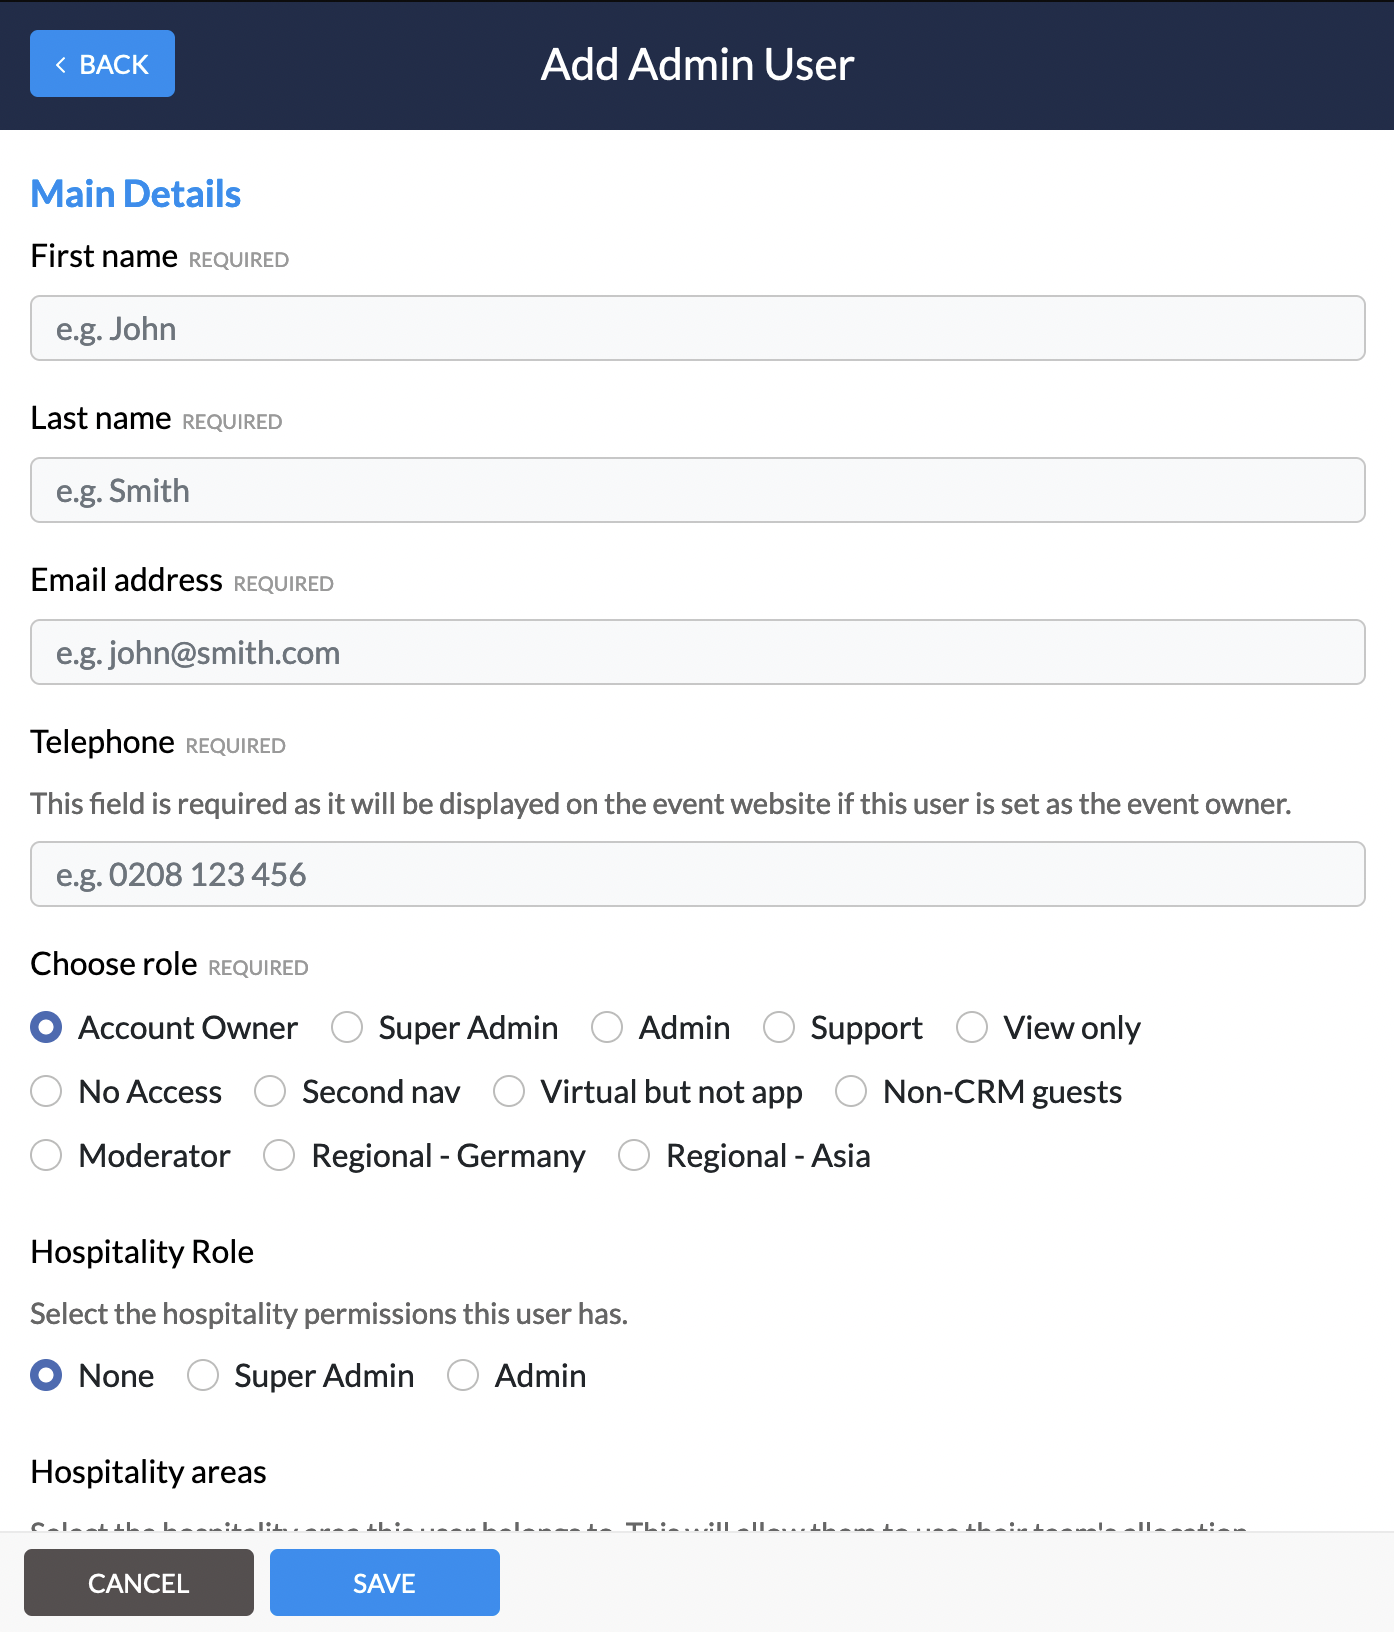Focus the Email address input field
Image resolution: width=1394 pixels, height=1632 pixels.
pos(698,652)
